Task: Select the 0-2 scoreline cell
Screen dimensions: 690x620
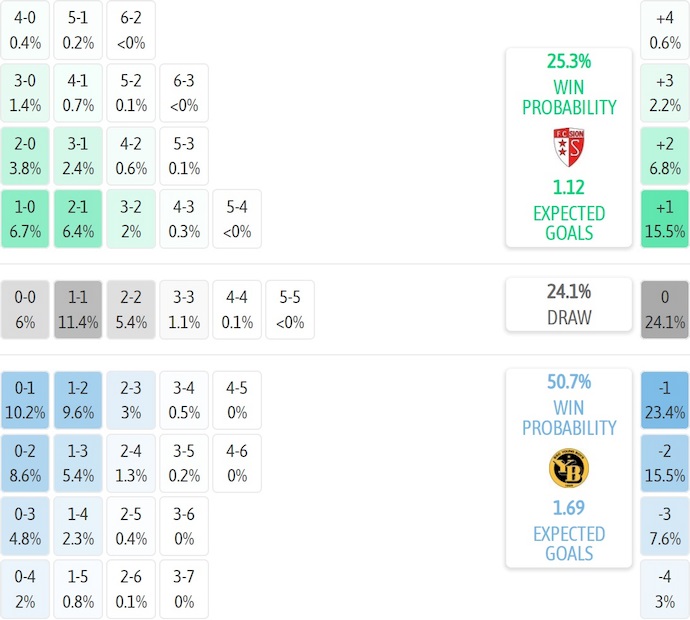Action: pos(25,463)
